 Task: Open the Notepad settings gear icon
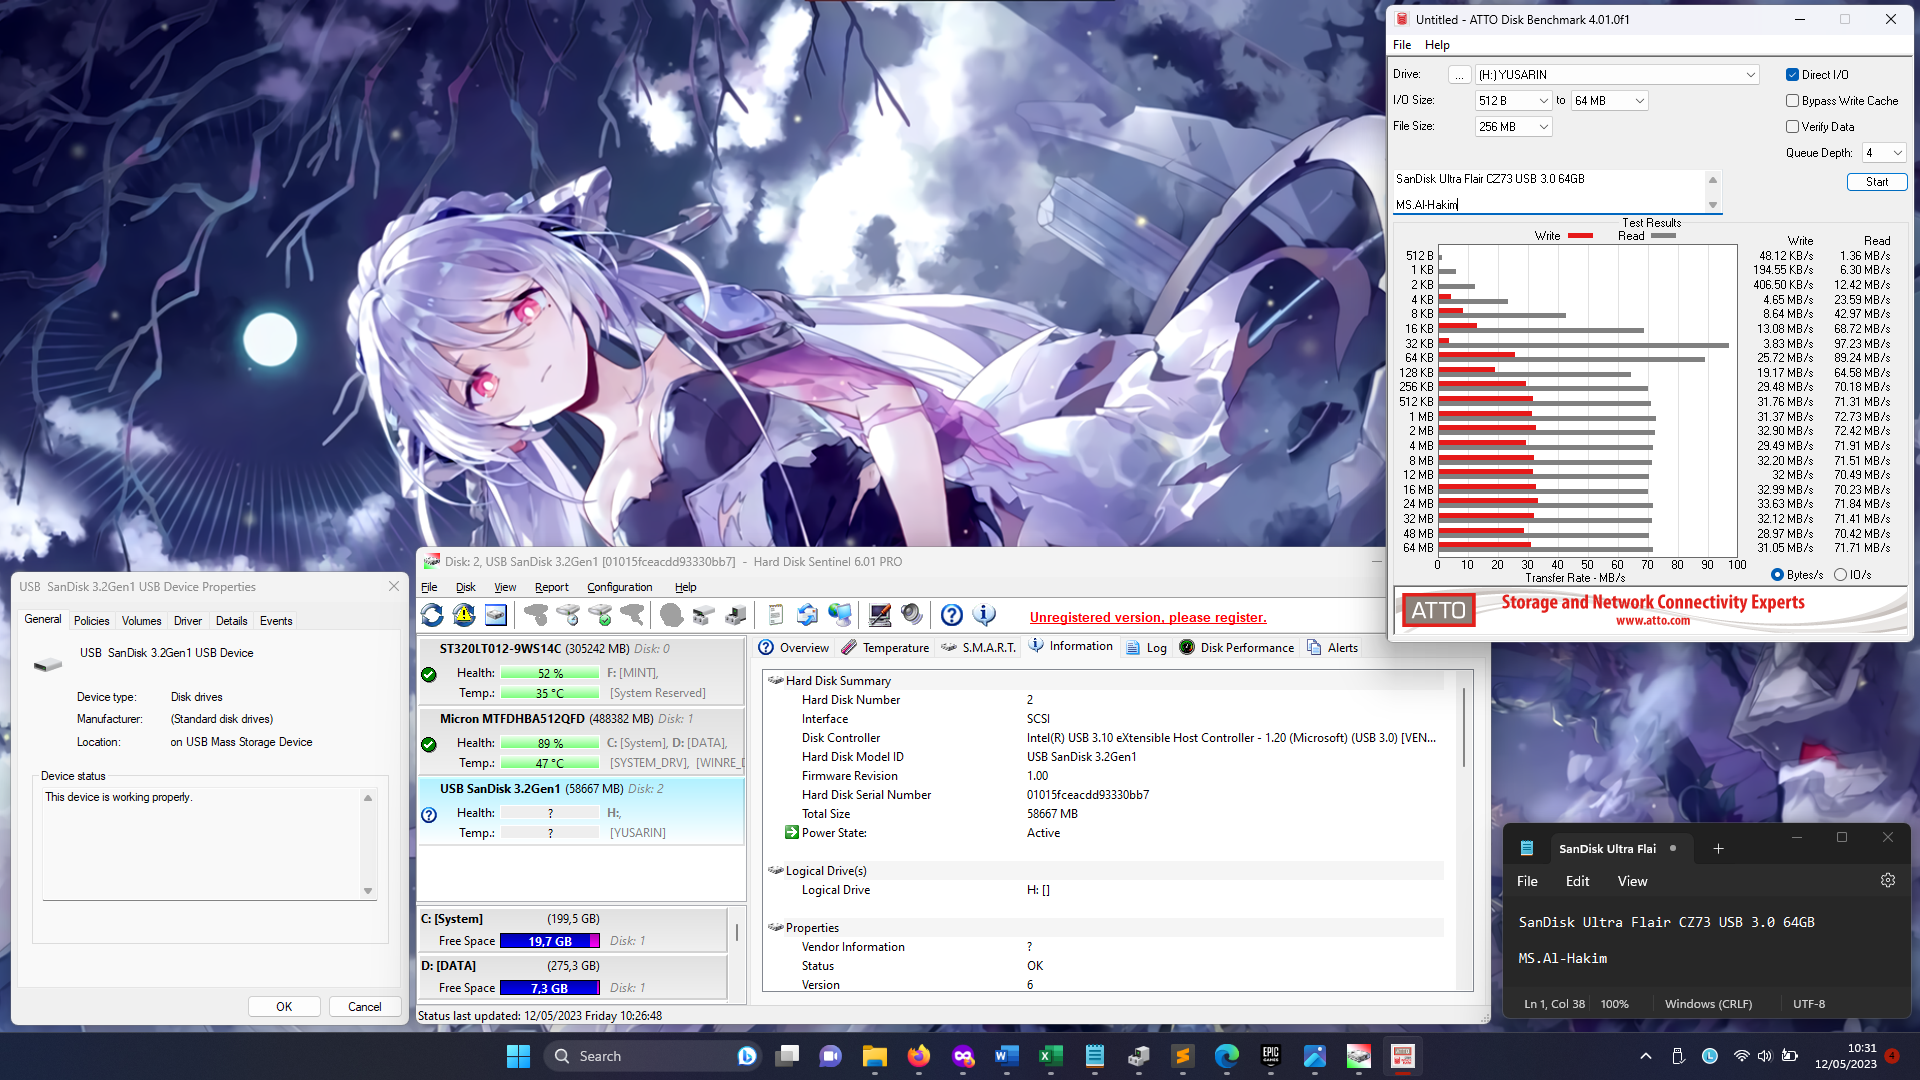point(1888,881)
